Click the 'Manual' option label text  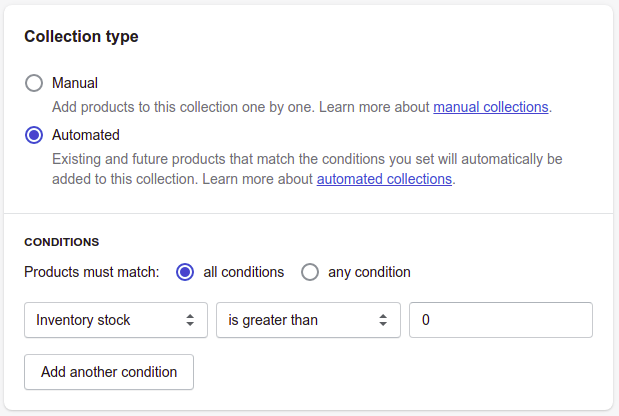pos(75,83)
